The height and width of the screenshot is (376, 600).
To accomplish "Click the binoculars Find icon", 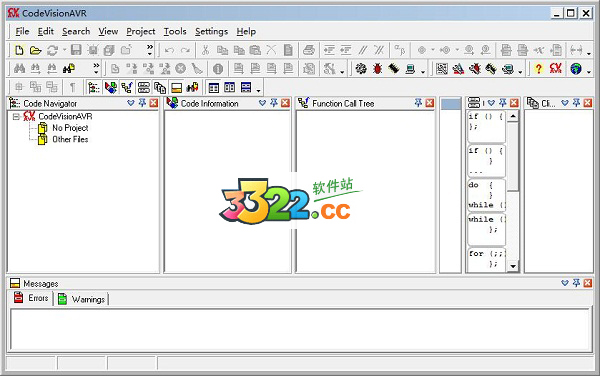I will [19, 69].
